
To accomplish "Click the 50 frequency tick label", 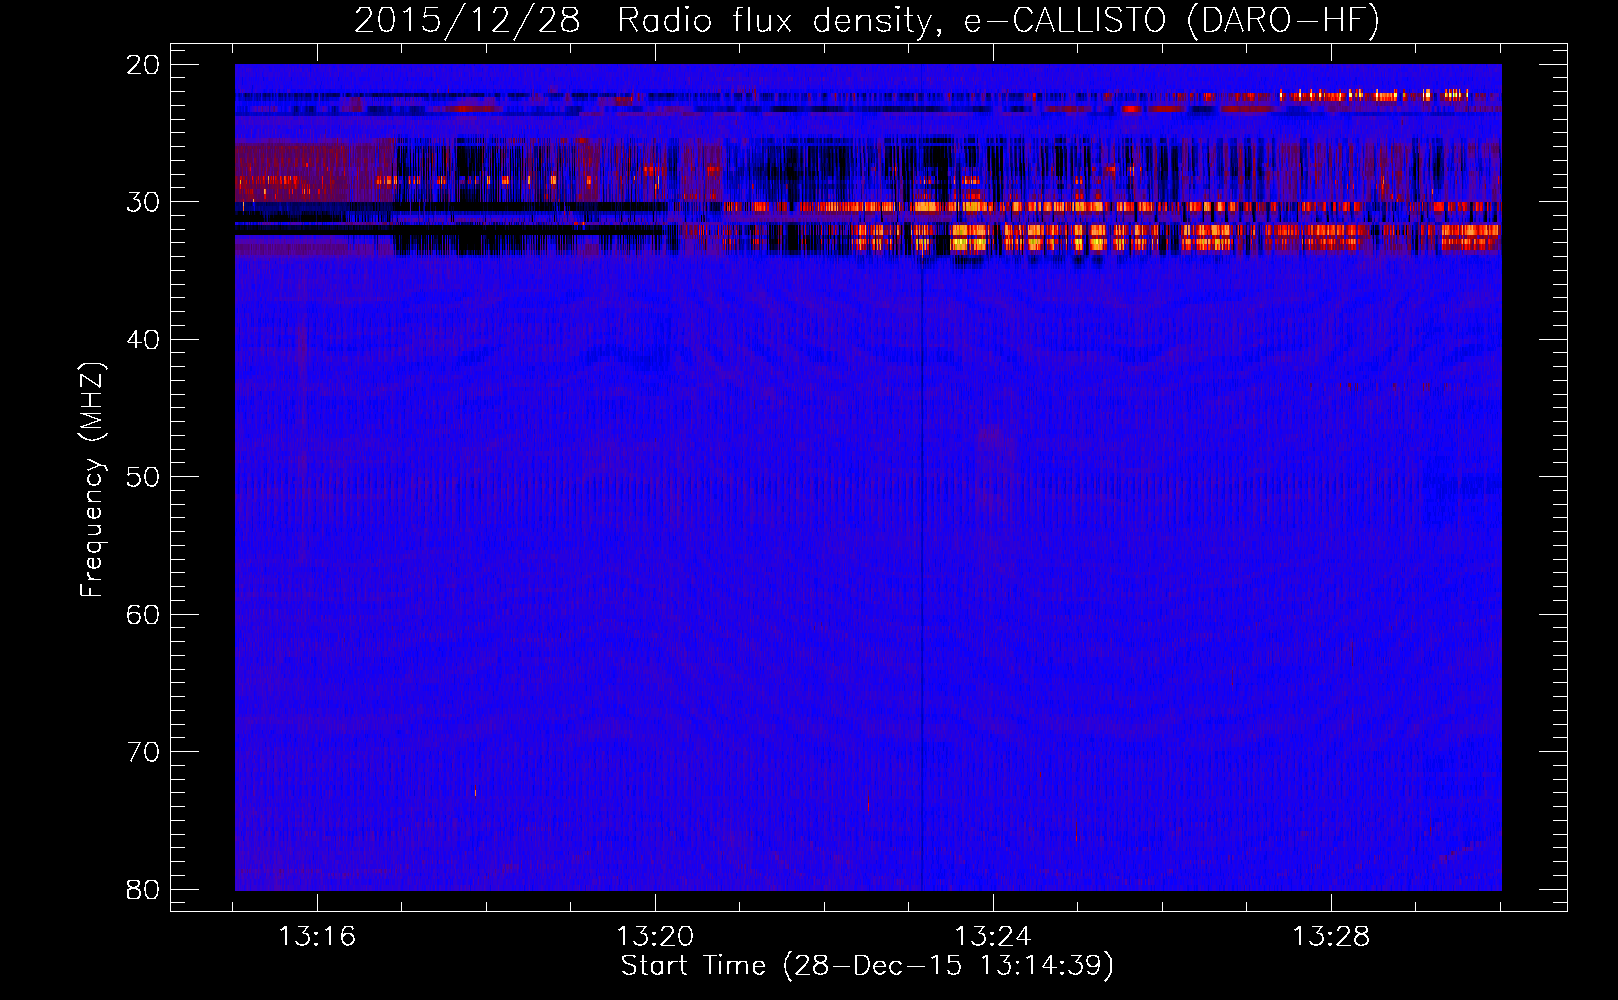I will (x=144, y=477).
